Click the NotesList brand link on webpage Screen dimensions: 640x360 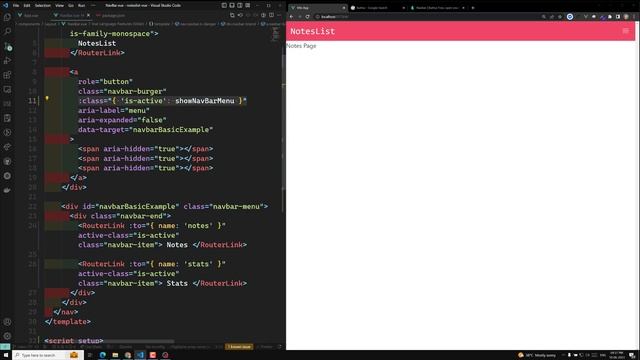(313, 31)
